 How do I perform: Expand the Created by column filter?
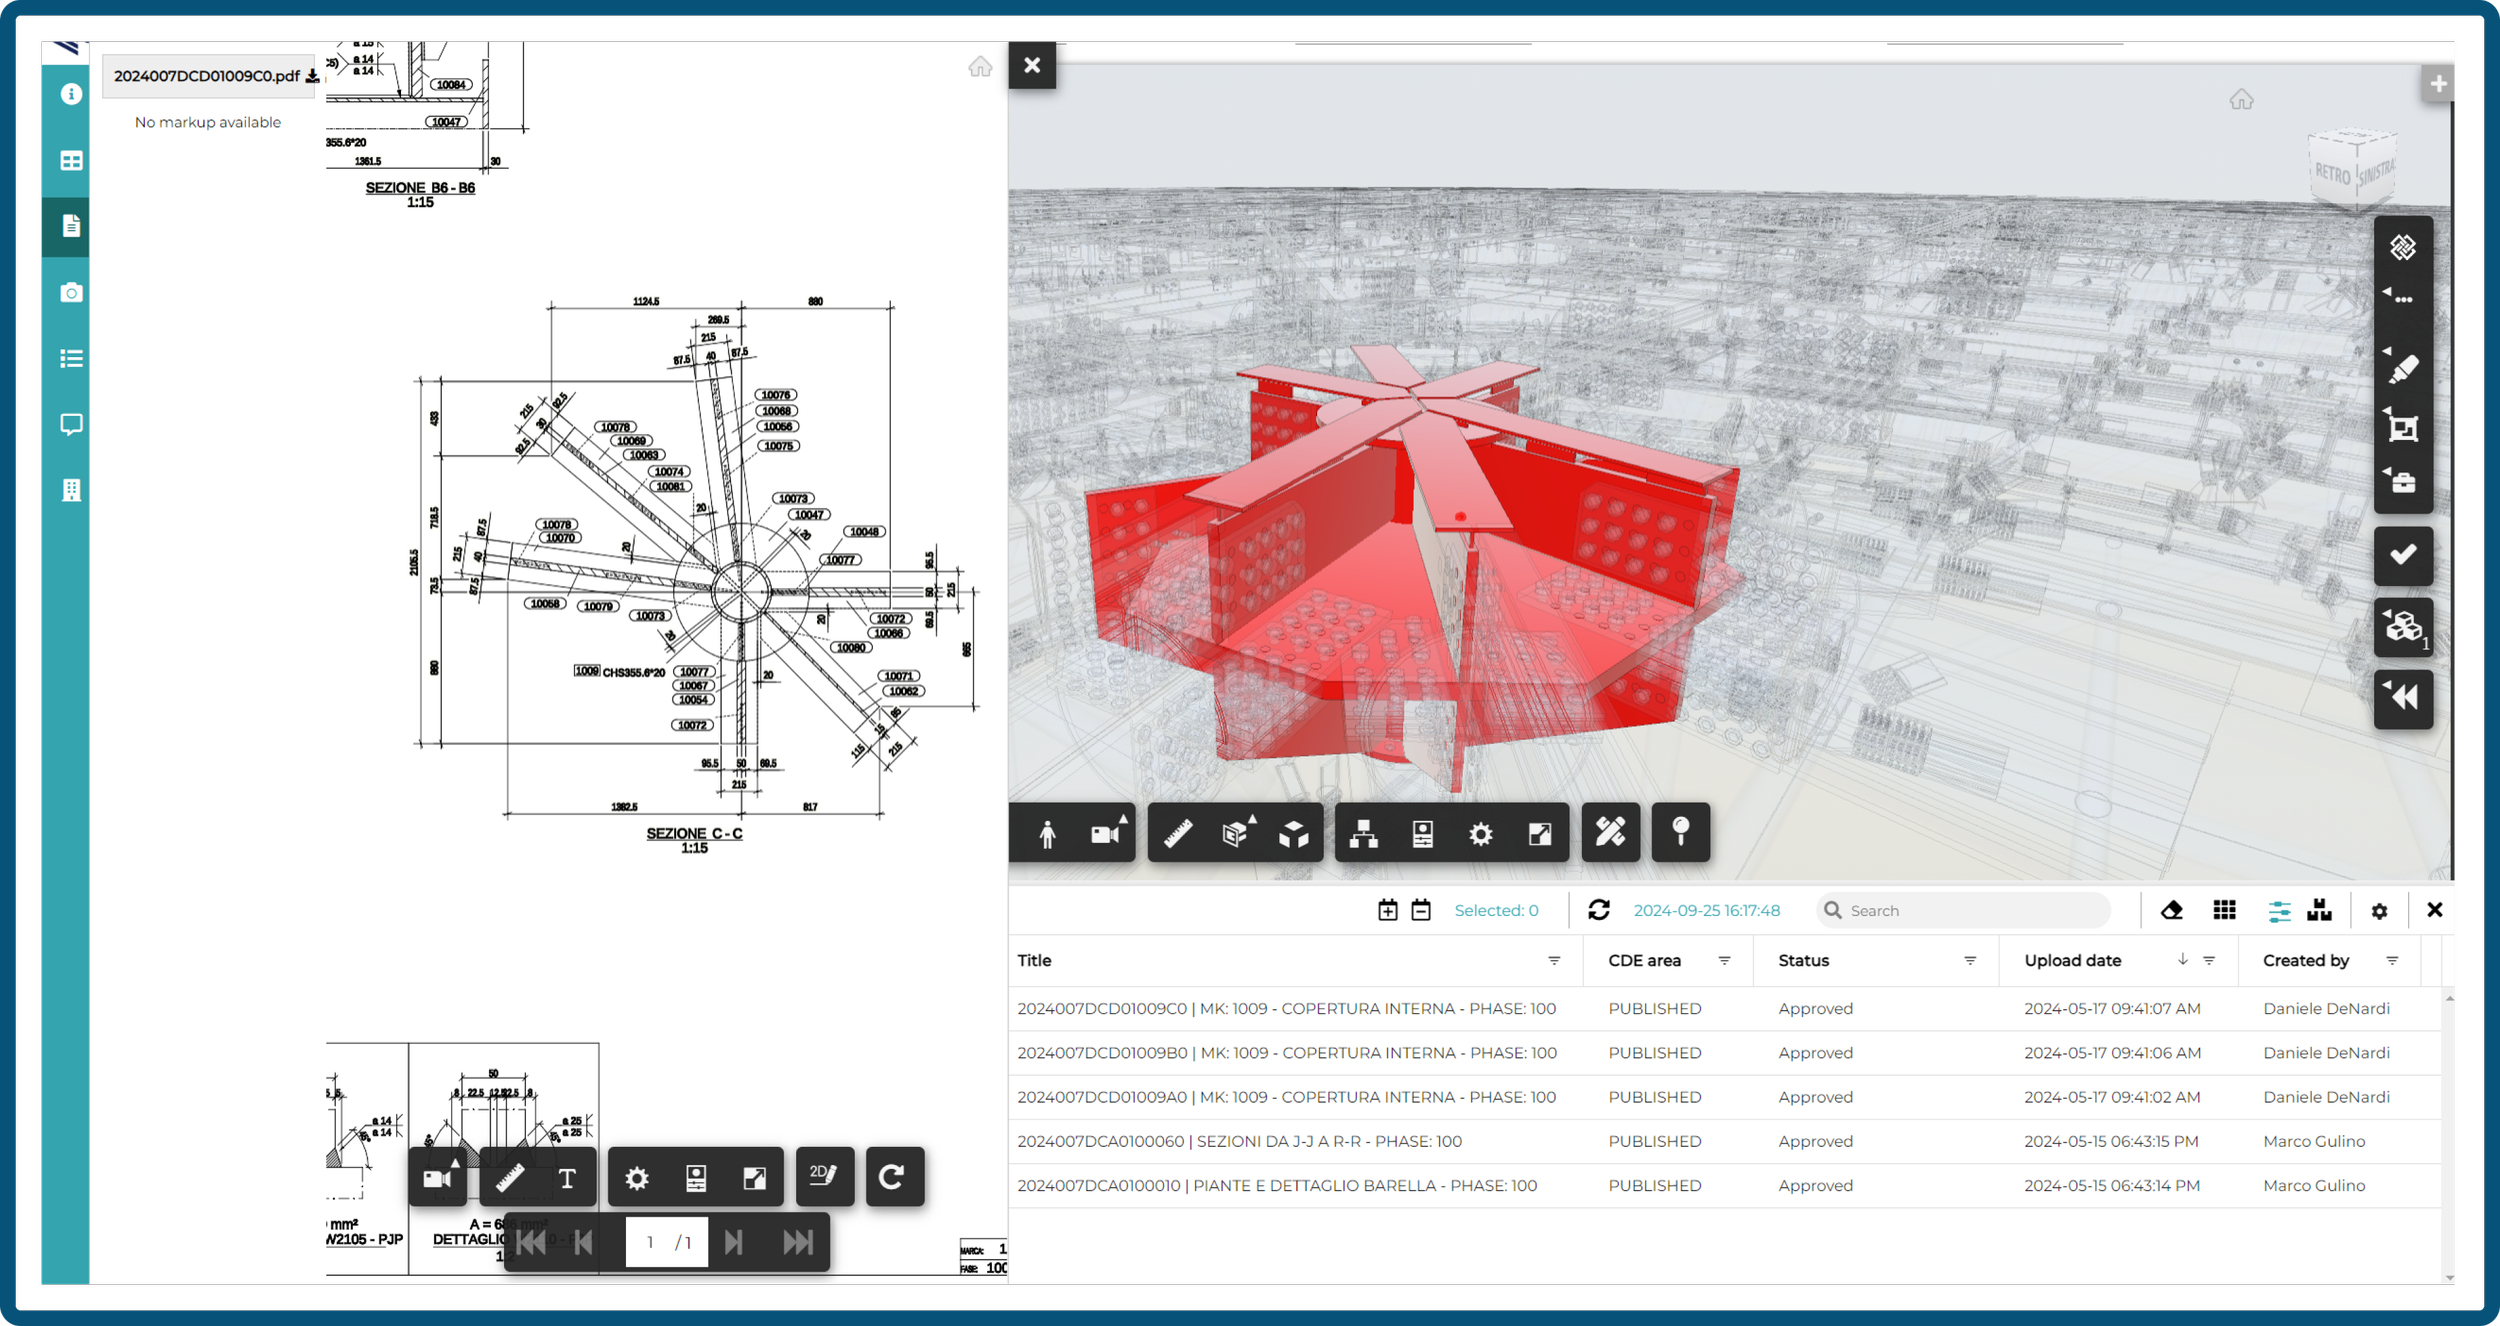(2391, 960)
